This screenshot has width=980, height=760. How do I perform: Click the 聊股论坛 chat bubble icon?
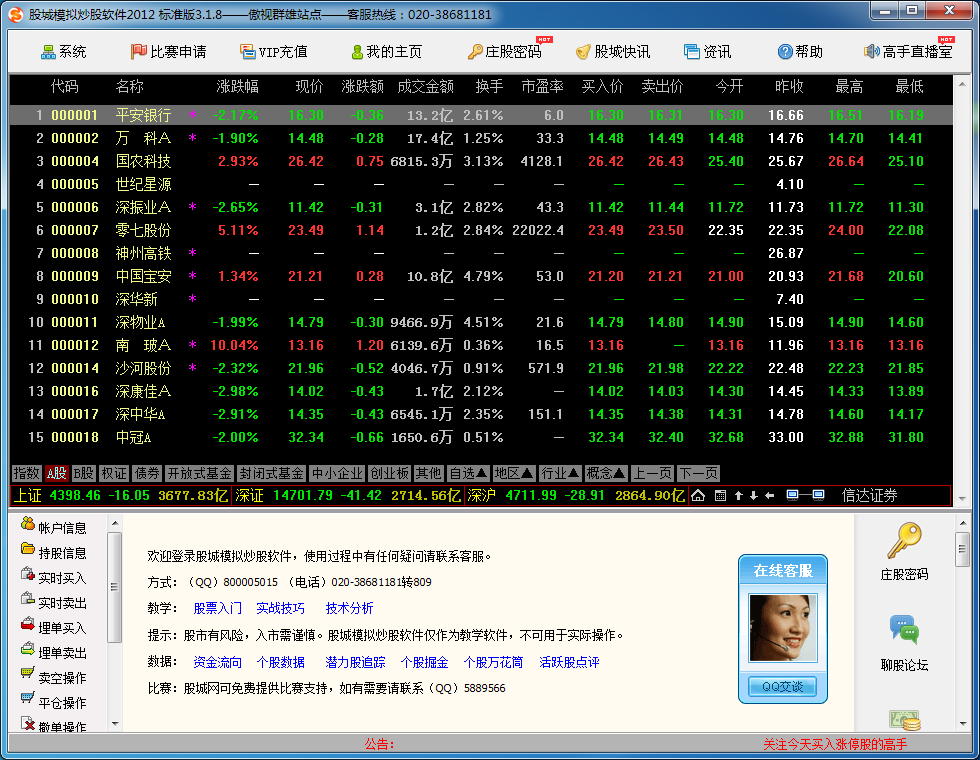[x=904, y=631]
